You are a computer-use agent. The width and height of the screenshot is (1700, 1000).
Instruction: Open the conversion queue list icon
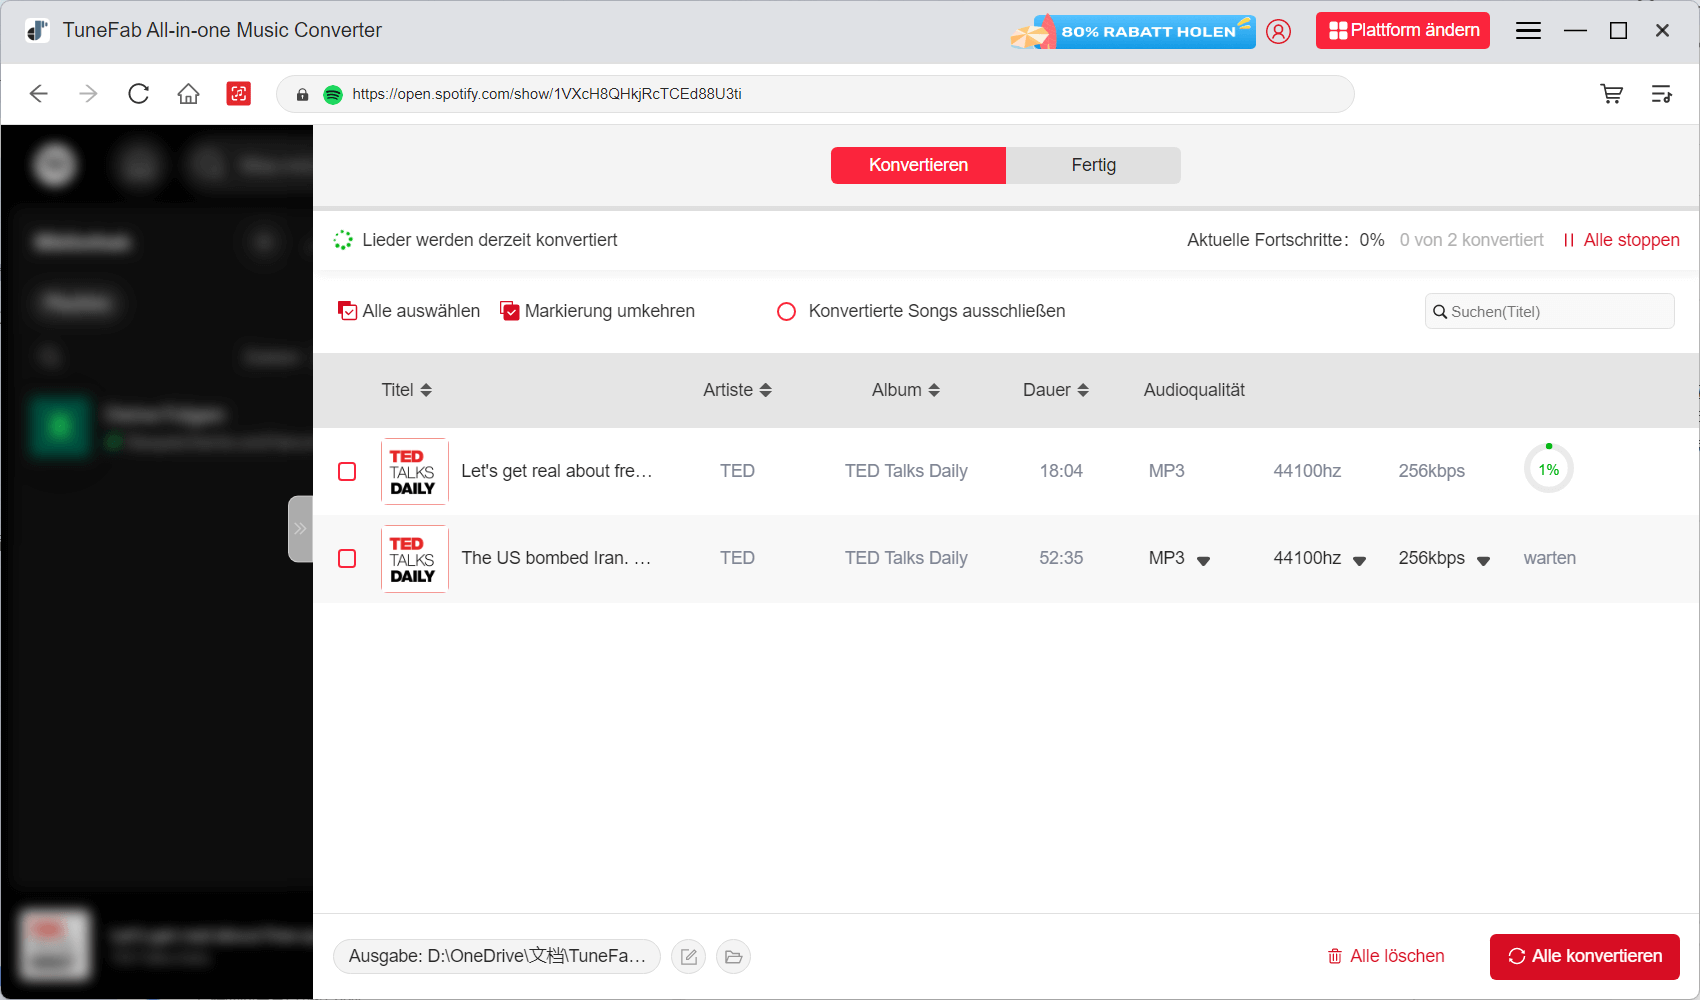(1662, 94)
